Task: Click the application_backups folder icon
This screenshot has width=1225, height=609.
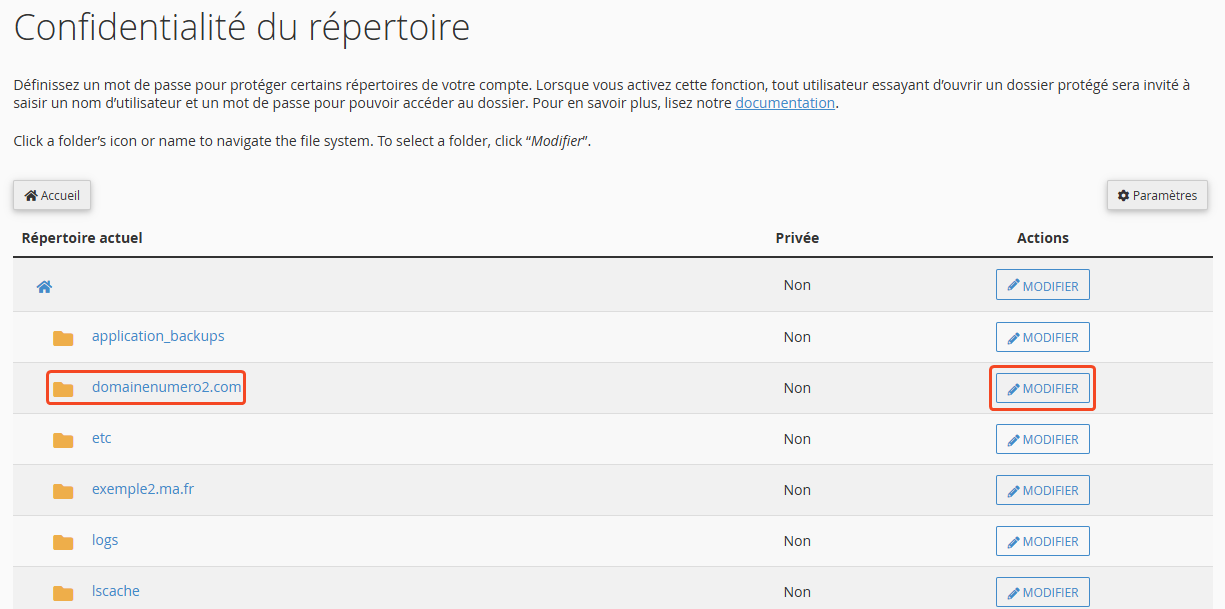Action: tap(63, 337)
